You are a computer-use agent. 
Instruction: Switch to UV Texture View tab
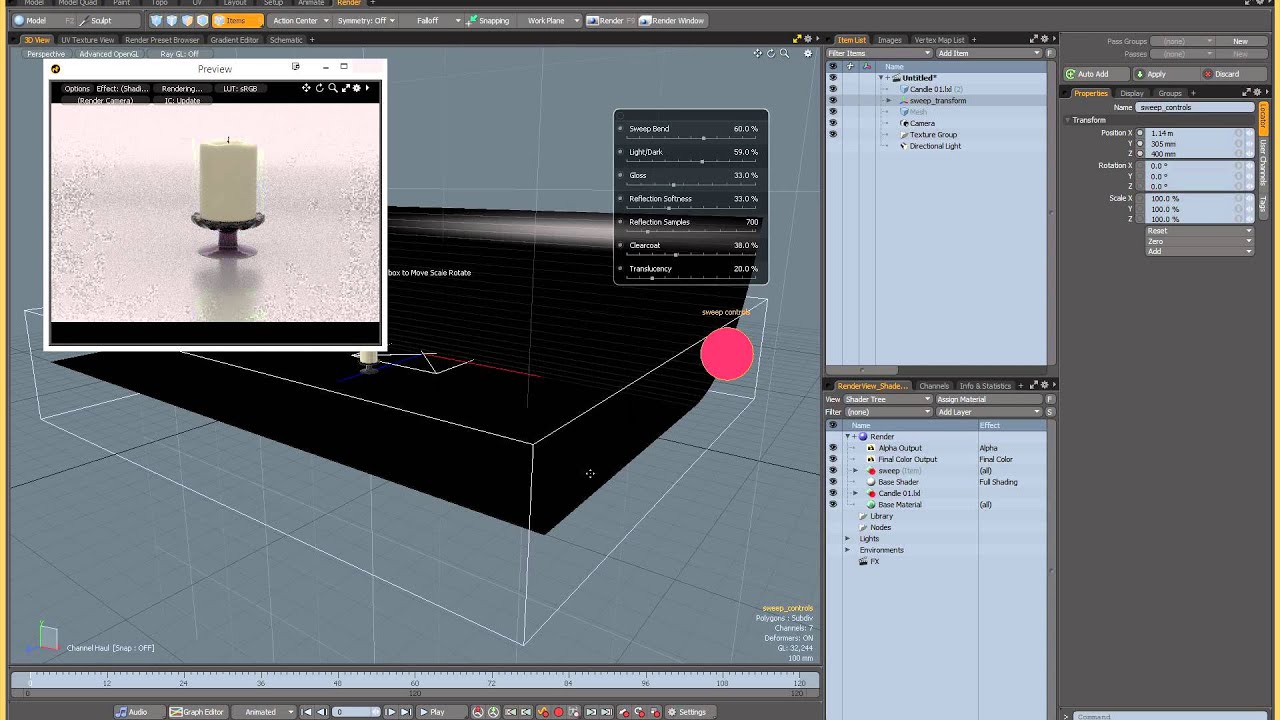point(87,40)
